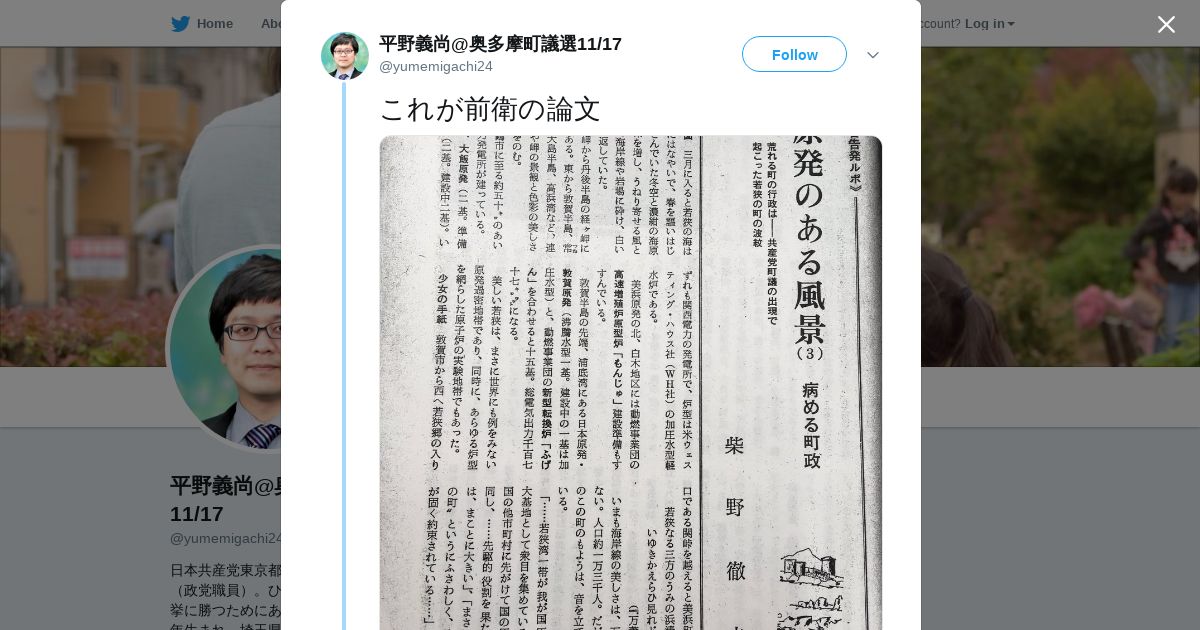This screenshot has height=630, width=1200.
Task: Click the profile name heading on the left
Action: [225, 500]
